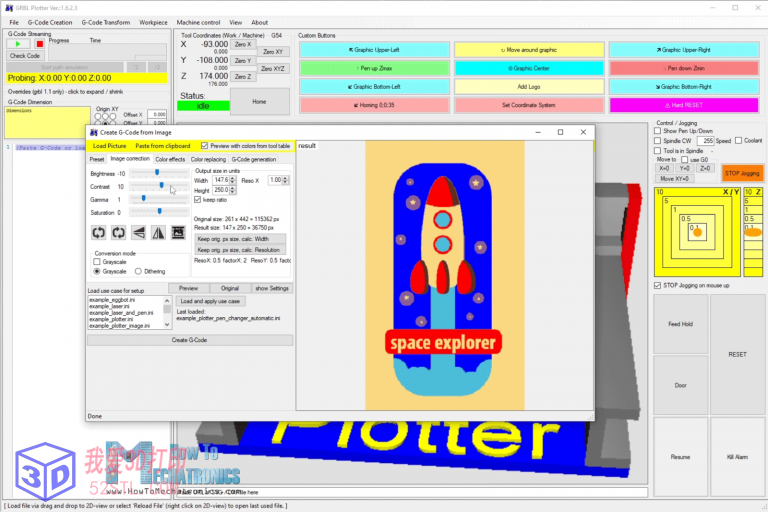
Task: Click the Load Picture button
Action: tap(109, 146)
